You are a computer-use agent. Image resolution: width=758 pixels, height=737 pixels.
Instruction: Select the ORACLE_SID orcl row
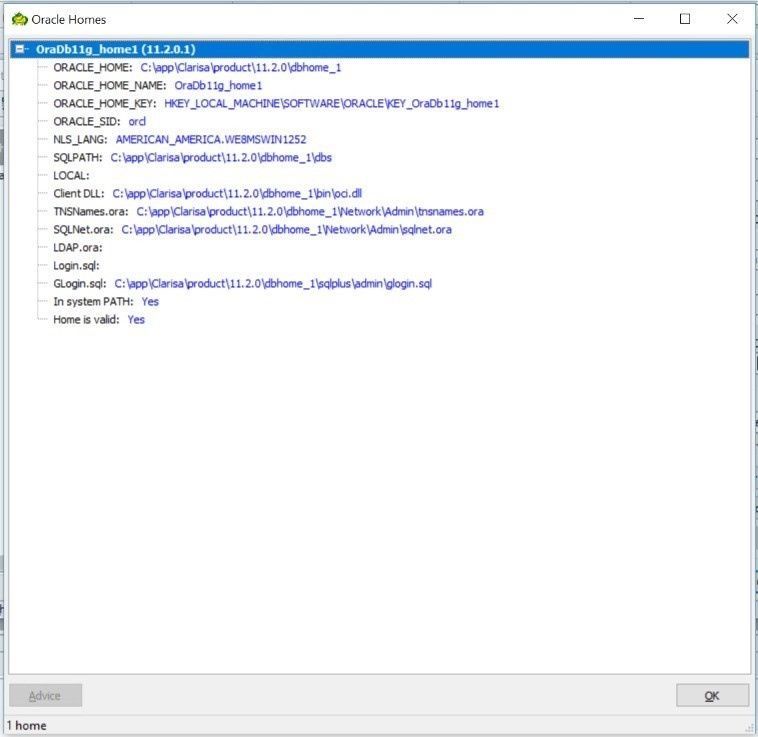point(99,121)
